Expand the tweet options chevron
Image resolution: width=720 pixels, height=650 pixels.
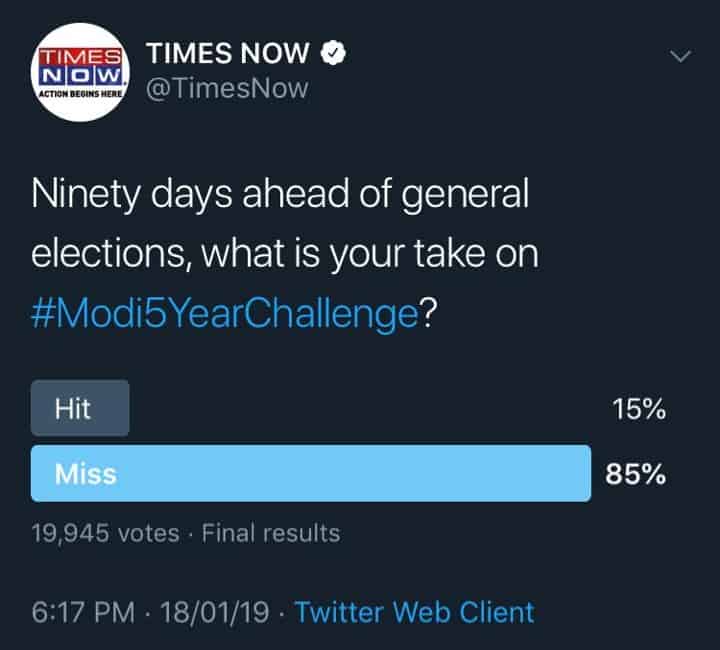[x=680, y=58]
